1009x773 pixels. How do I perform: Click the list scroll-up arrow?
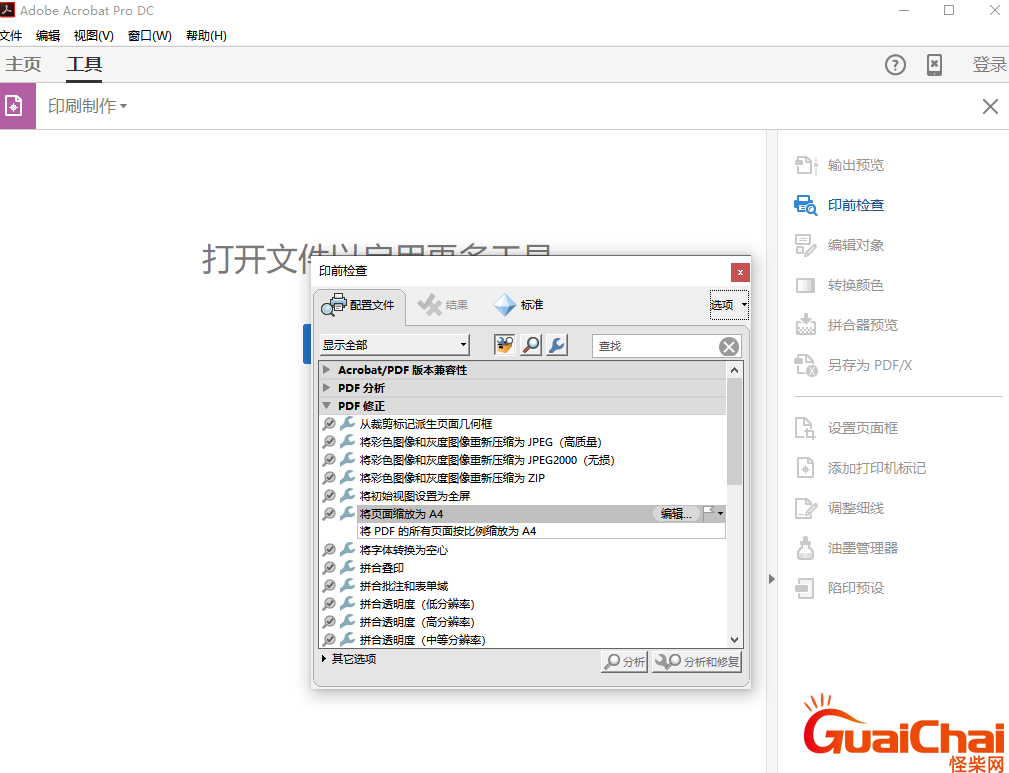(734, 370)
